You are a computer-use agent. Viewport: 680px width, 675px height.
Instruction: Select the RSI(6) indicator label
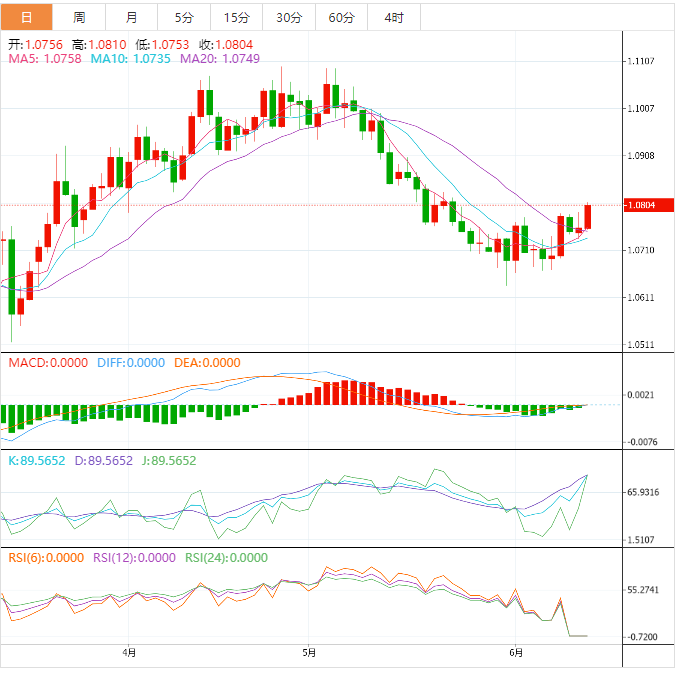pyautogui.click(x=43, y=558)
